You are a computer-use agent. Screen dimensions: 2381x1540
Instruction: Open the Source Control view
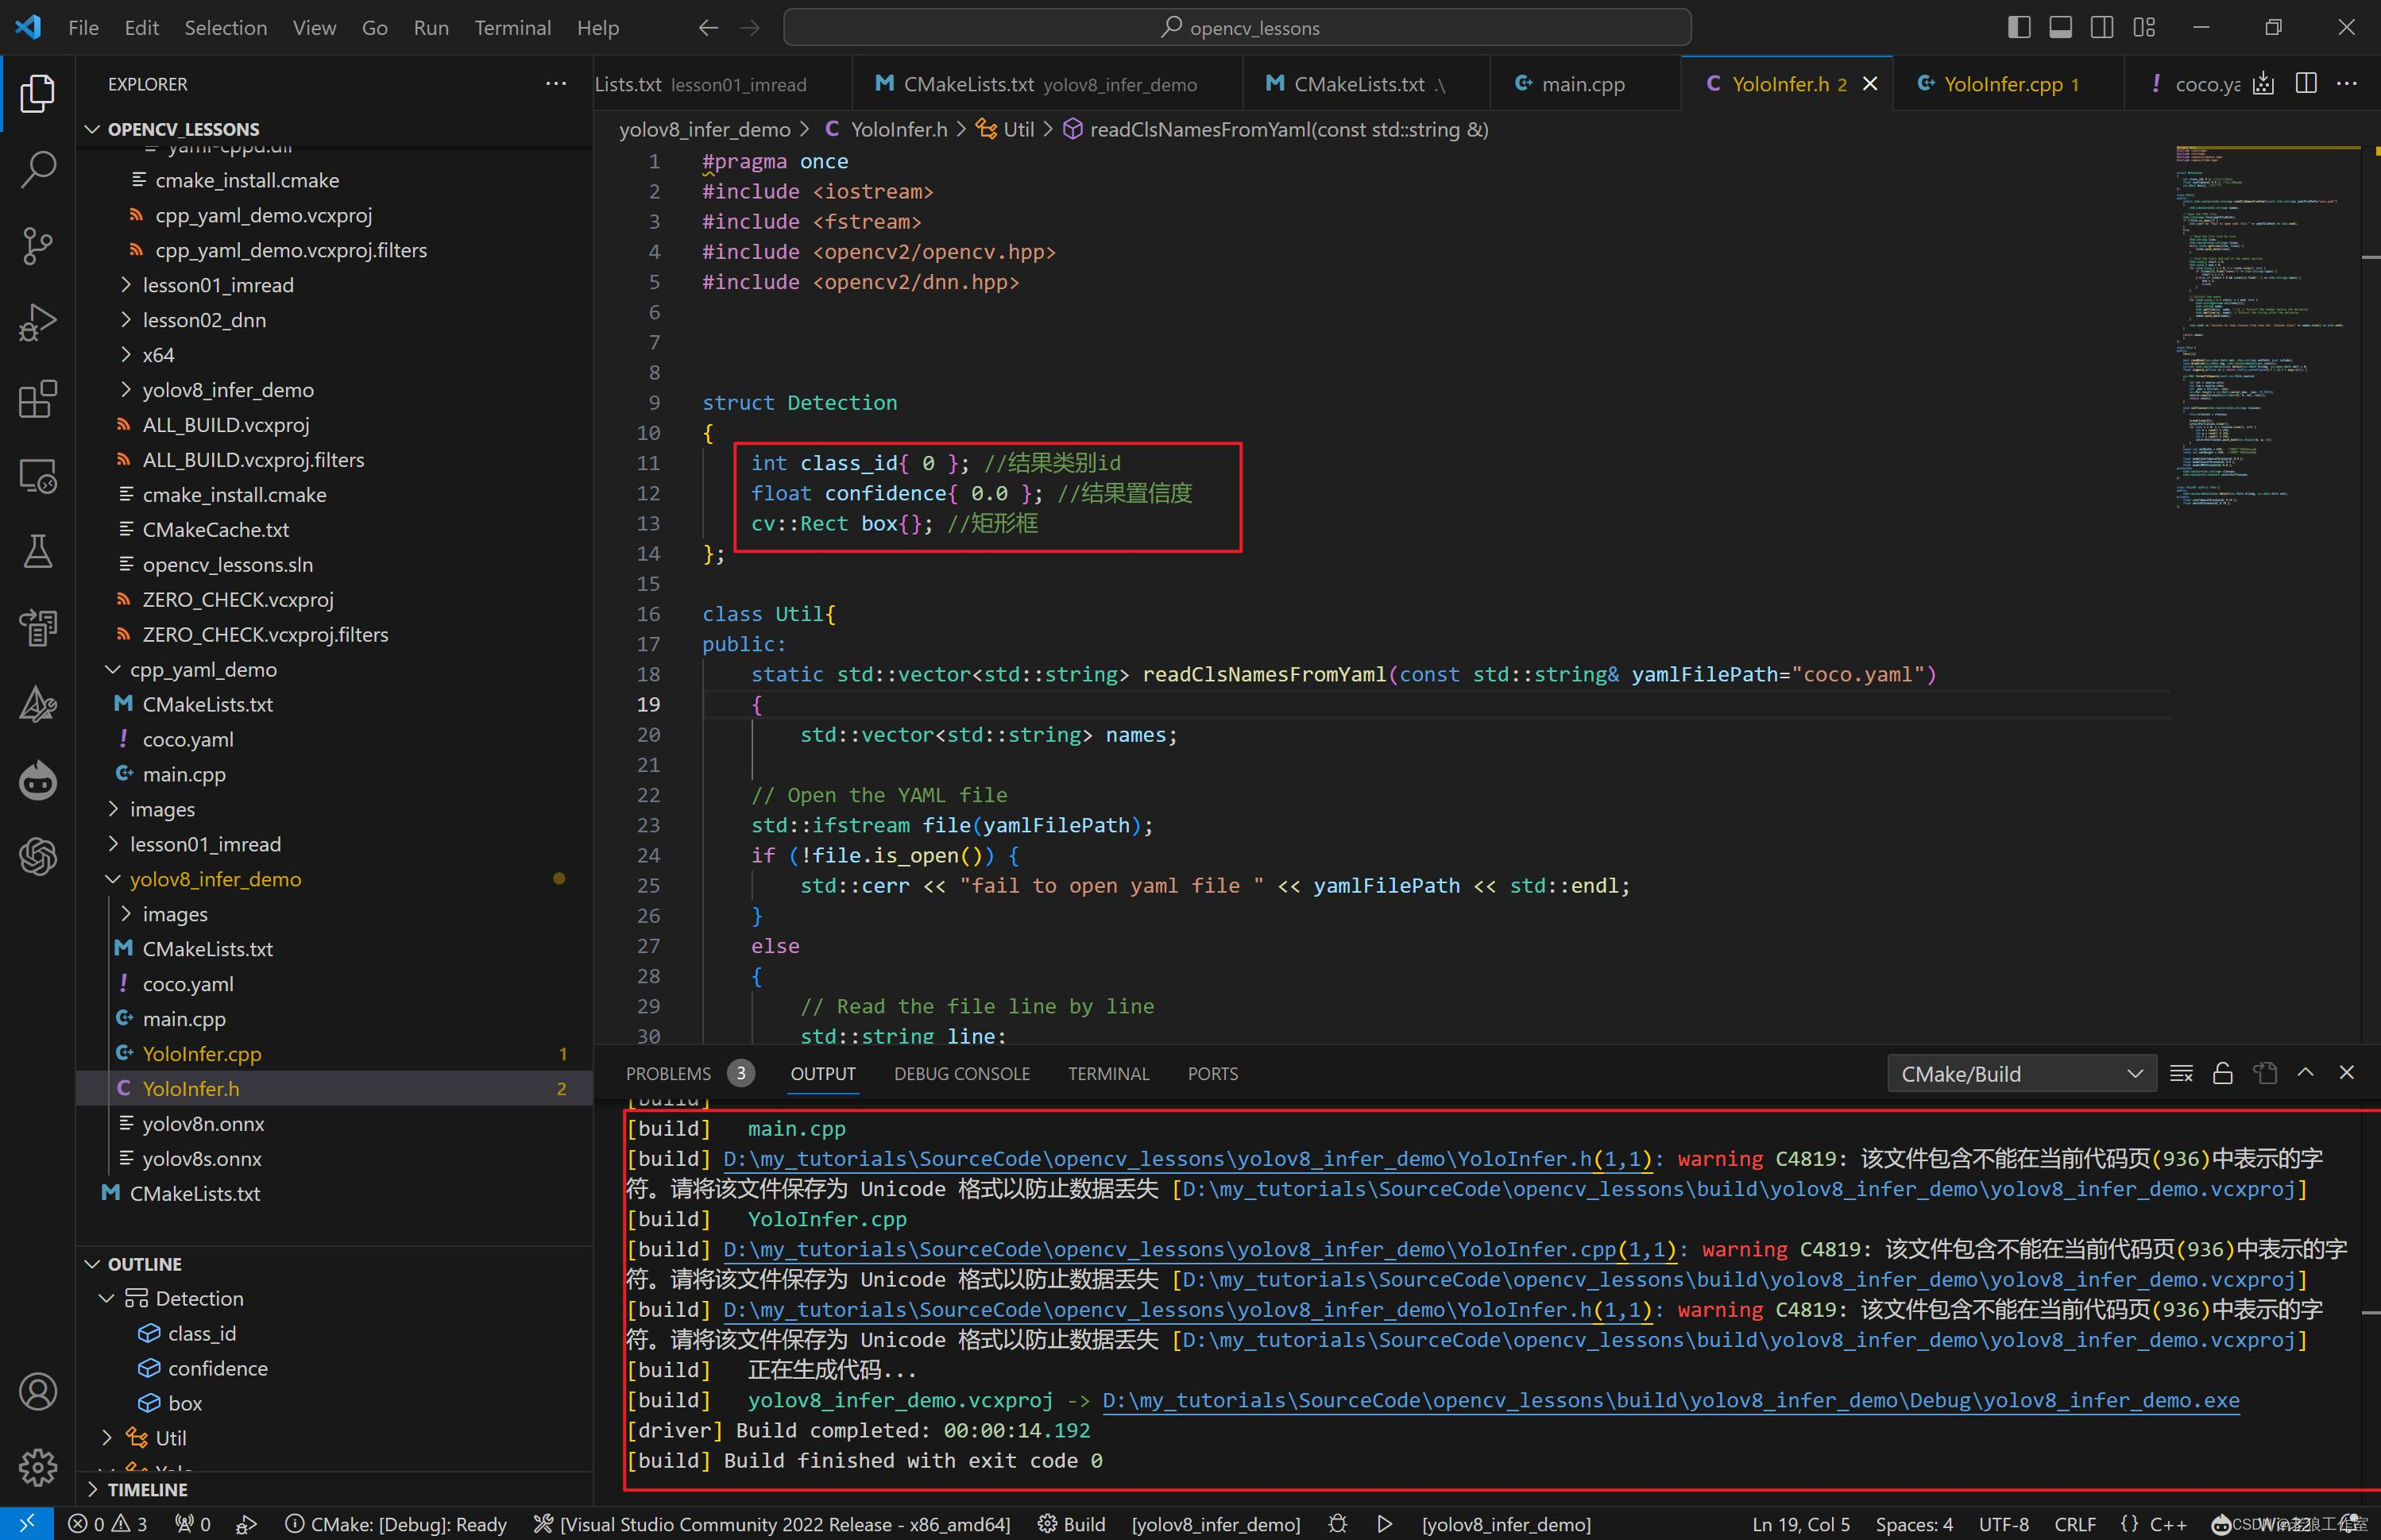[38, 246]
